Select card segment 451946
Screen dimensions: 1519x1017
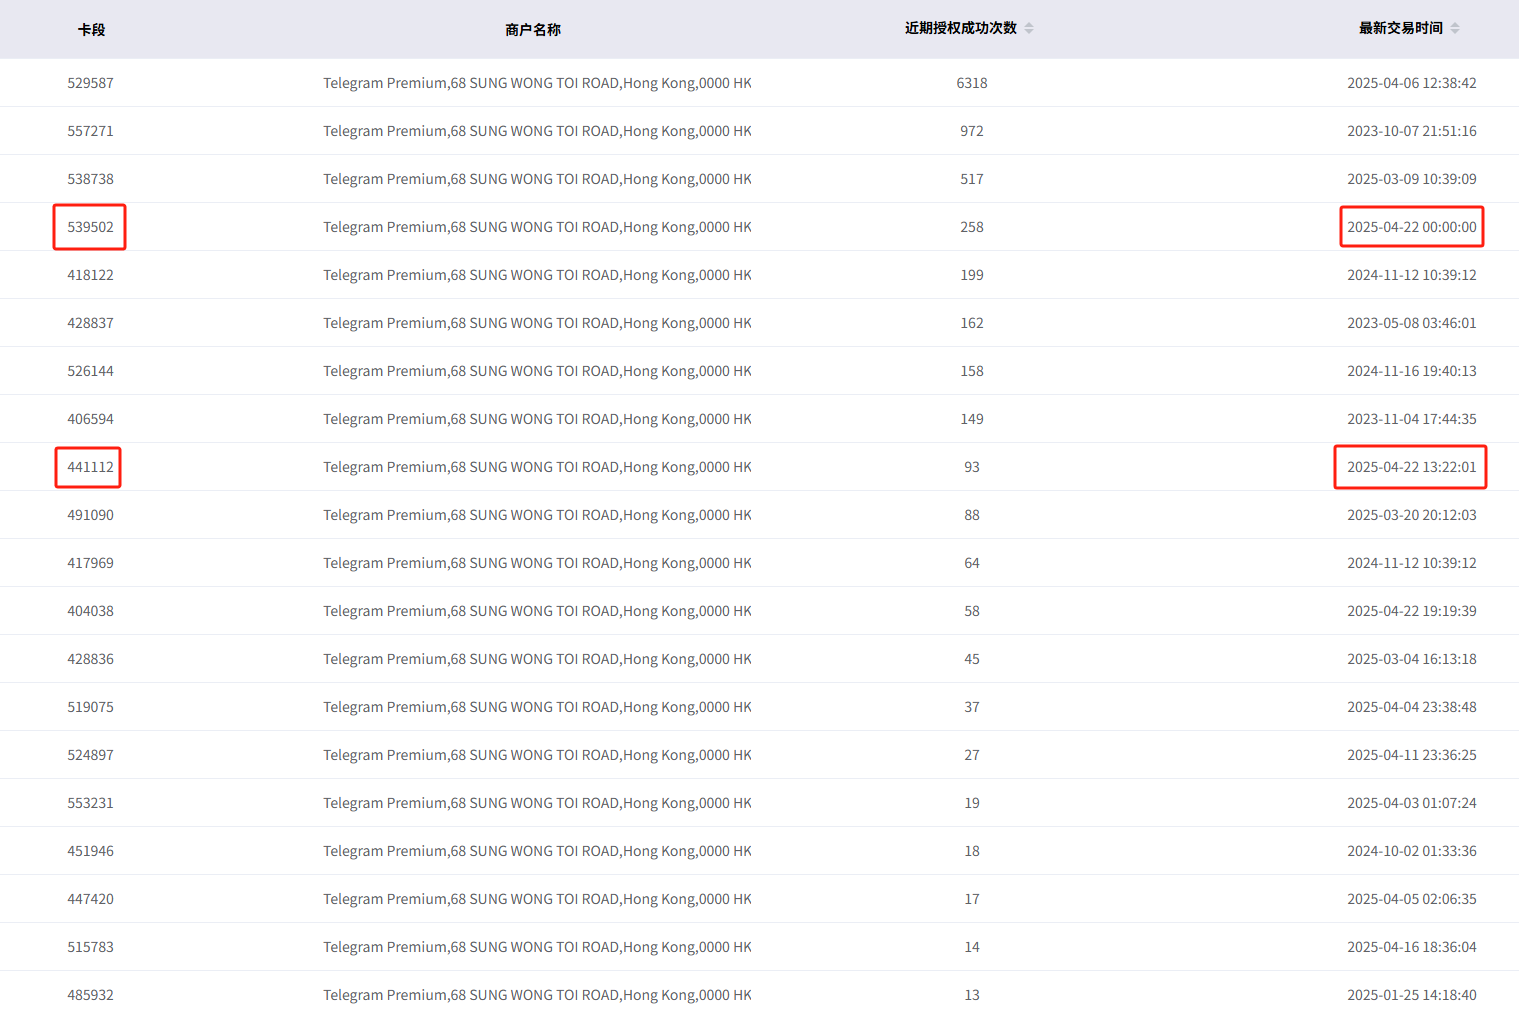[90, 851]
